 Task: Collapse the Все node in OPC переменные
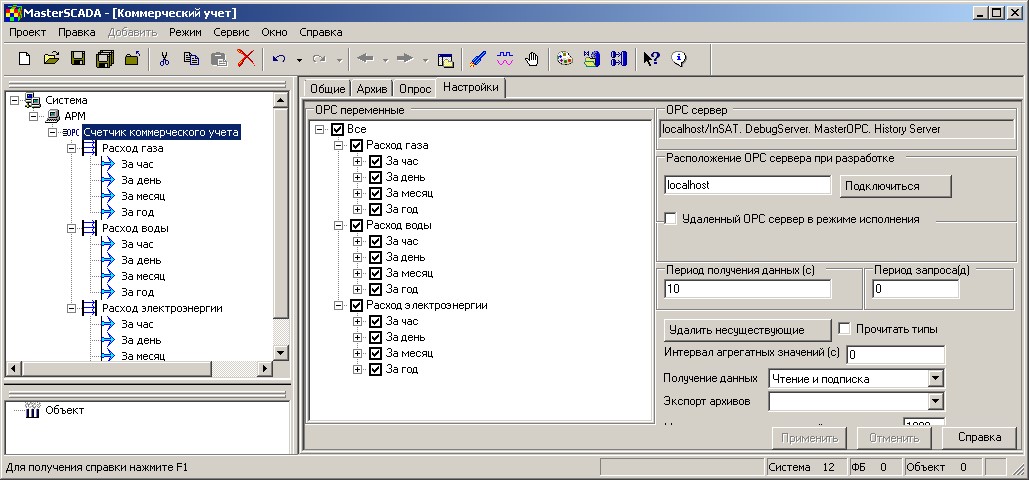(320, 129)
